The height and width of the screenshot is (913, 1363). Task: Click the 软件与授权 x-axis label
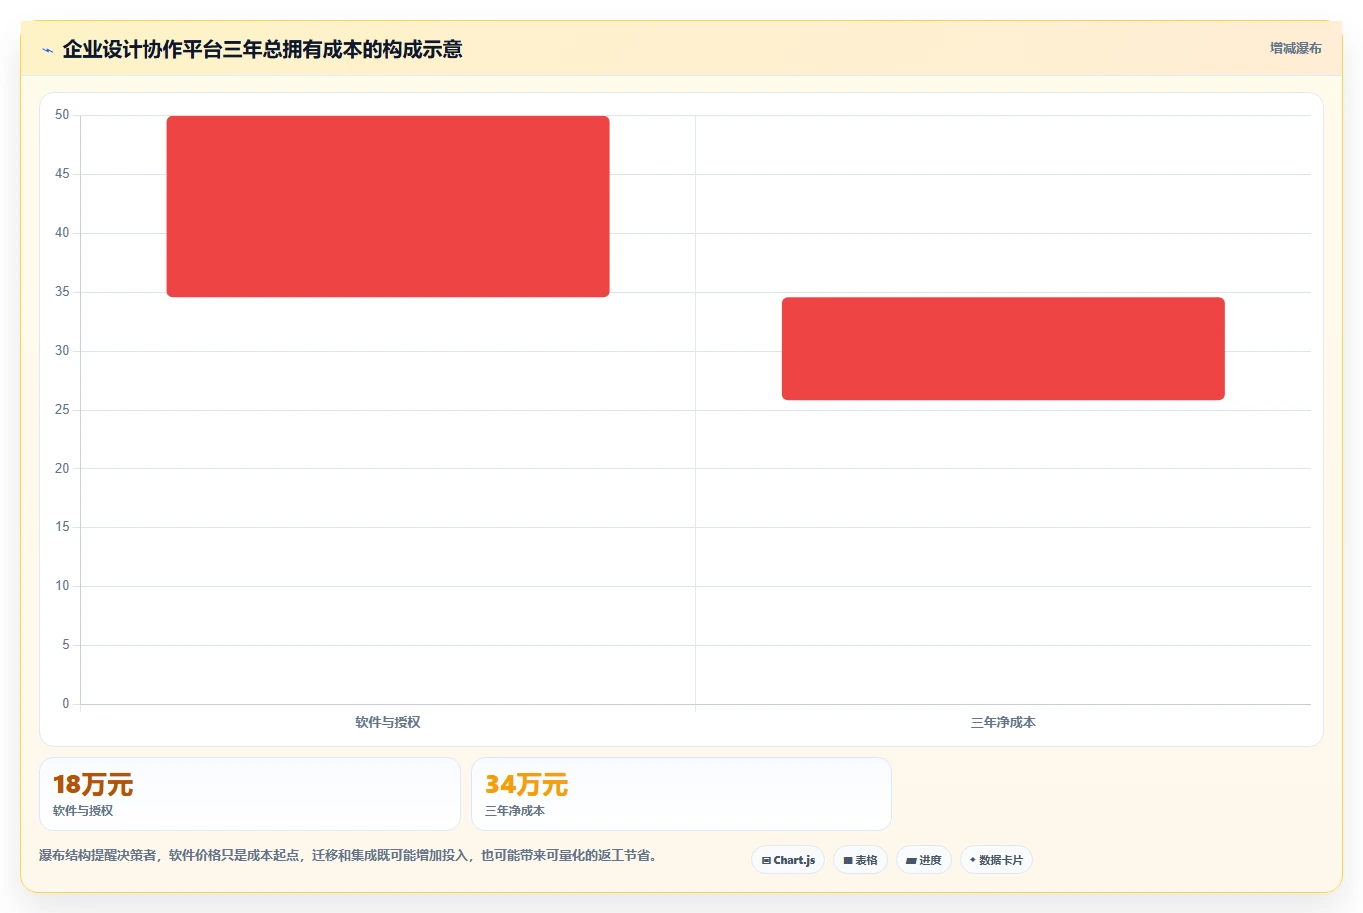(388, 722)
